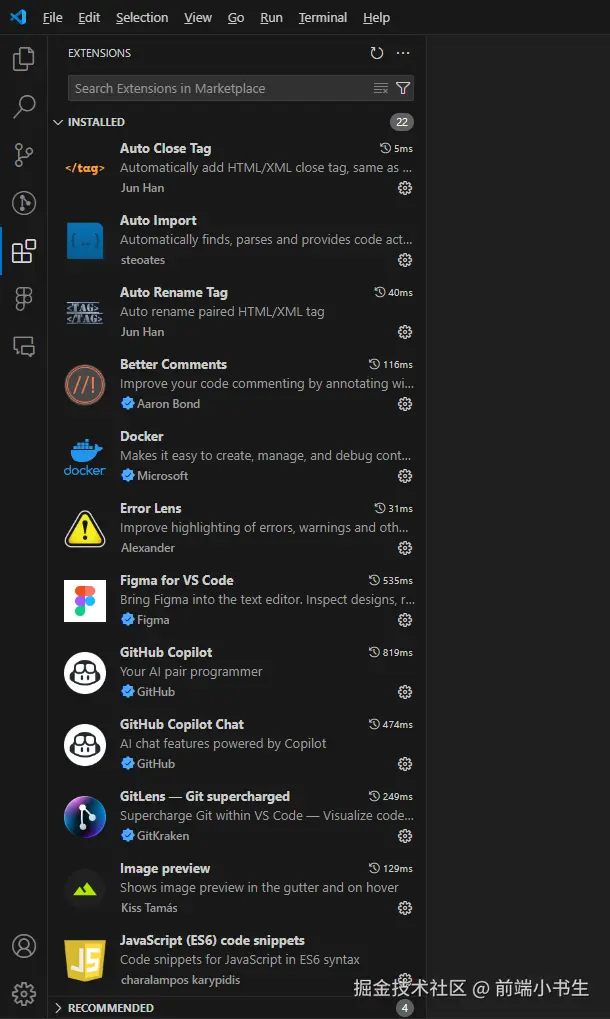Open manage gear for Auto Import
The width and height of the screenshot is (610, 1019).
pyautogui.click(x=405, y=260)
